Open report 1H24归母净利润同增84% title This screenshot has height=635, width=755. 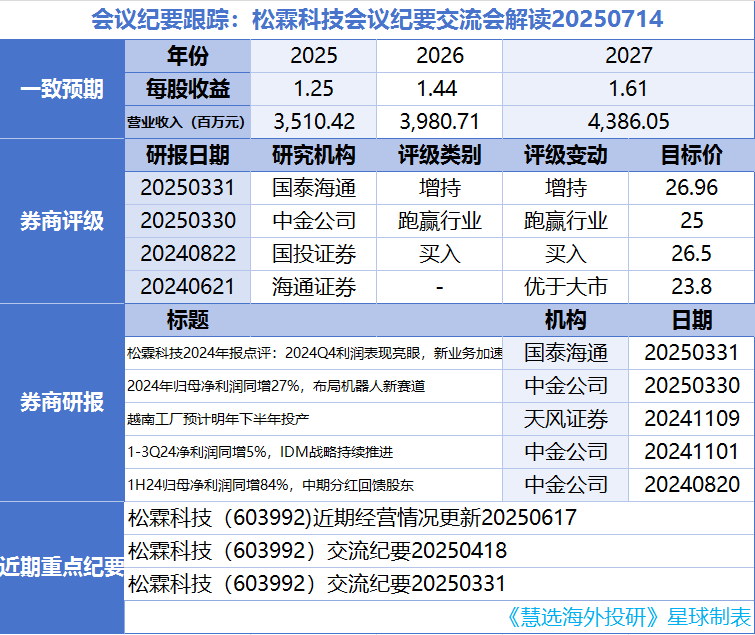click(x=313, y=485)
